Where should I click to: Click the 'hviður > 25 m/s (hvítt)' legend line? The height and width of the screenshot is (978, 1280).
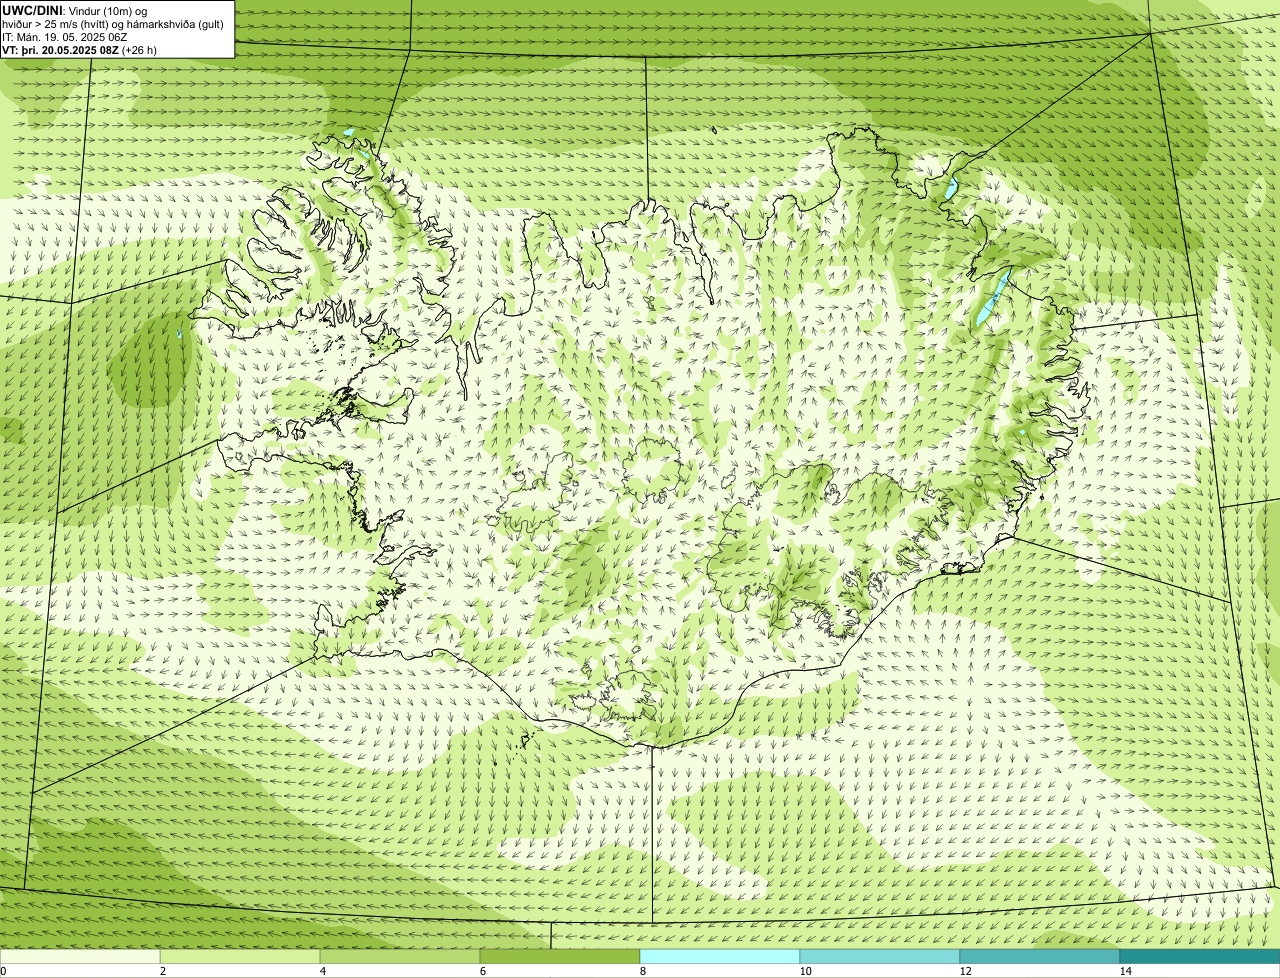click(113, 23)
